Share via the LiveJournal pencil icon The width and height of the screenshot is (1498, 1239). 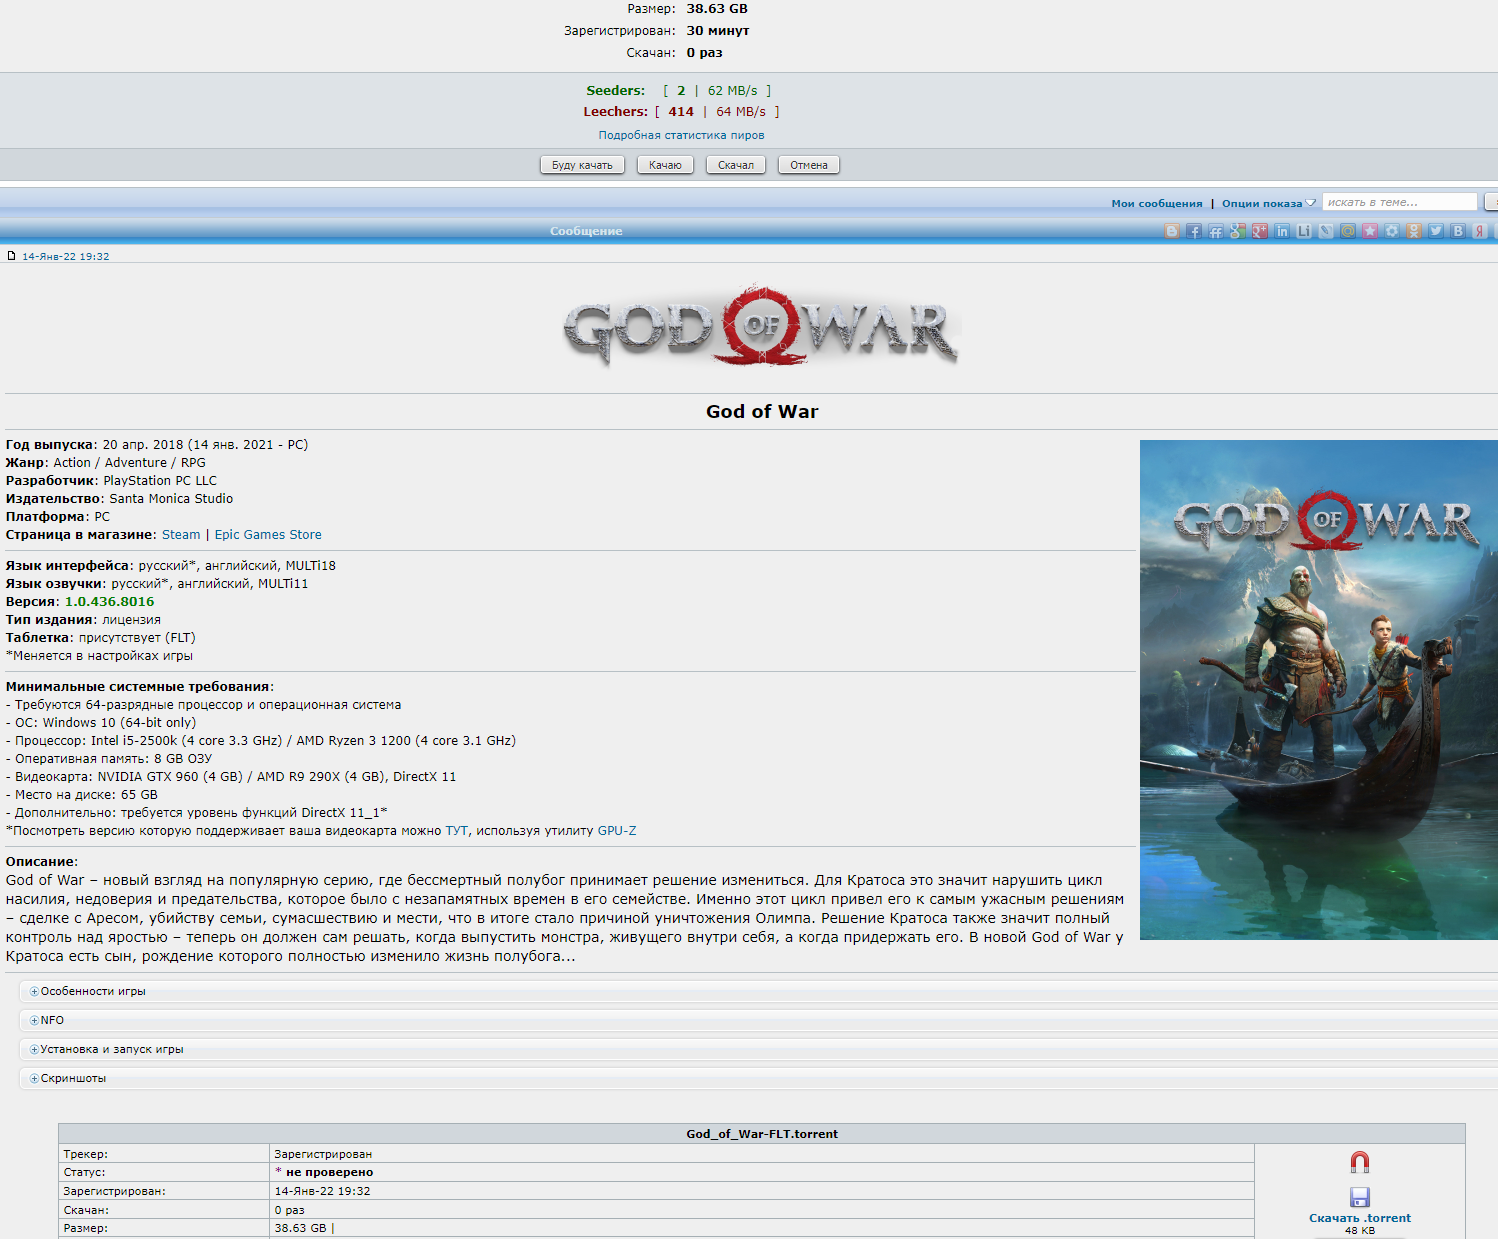(1326, 231)
